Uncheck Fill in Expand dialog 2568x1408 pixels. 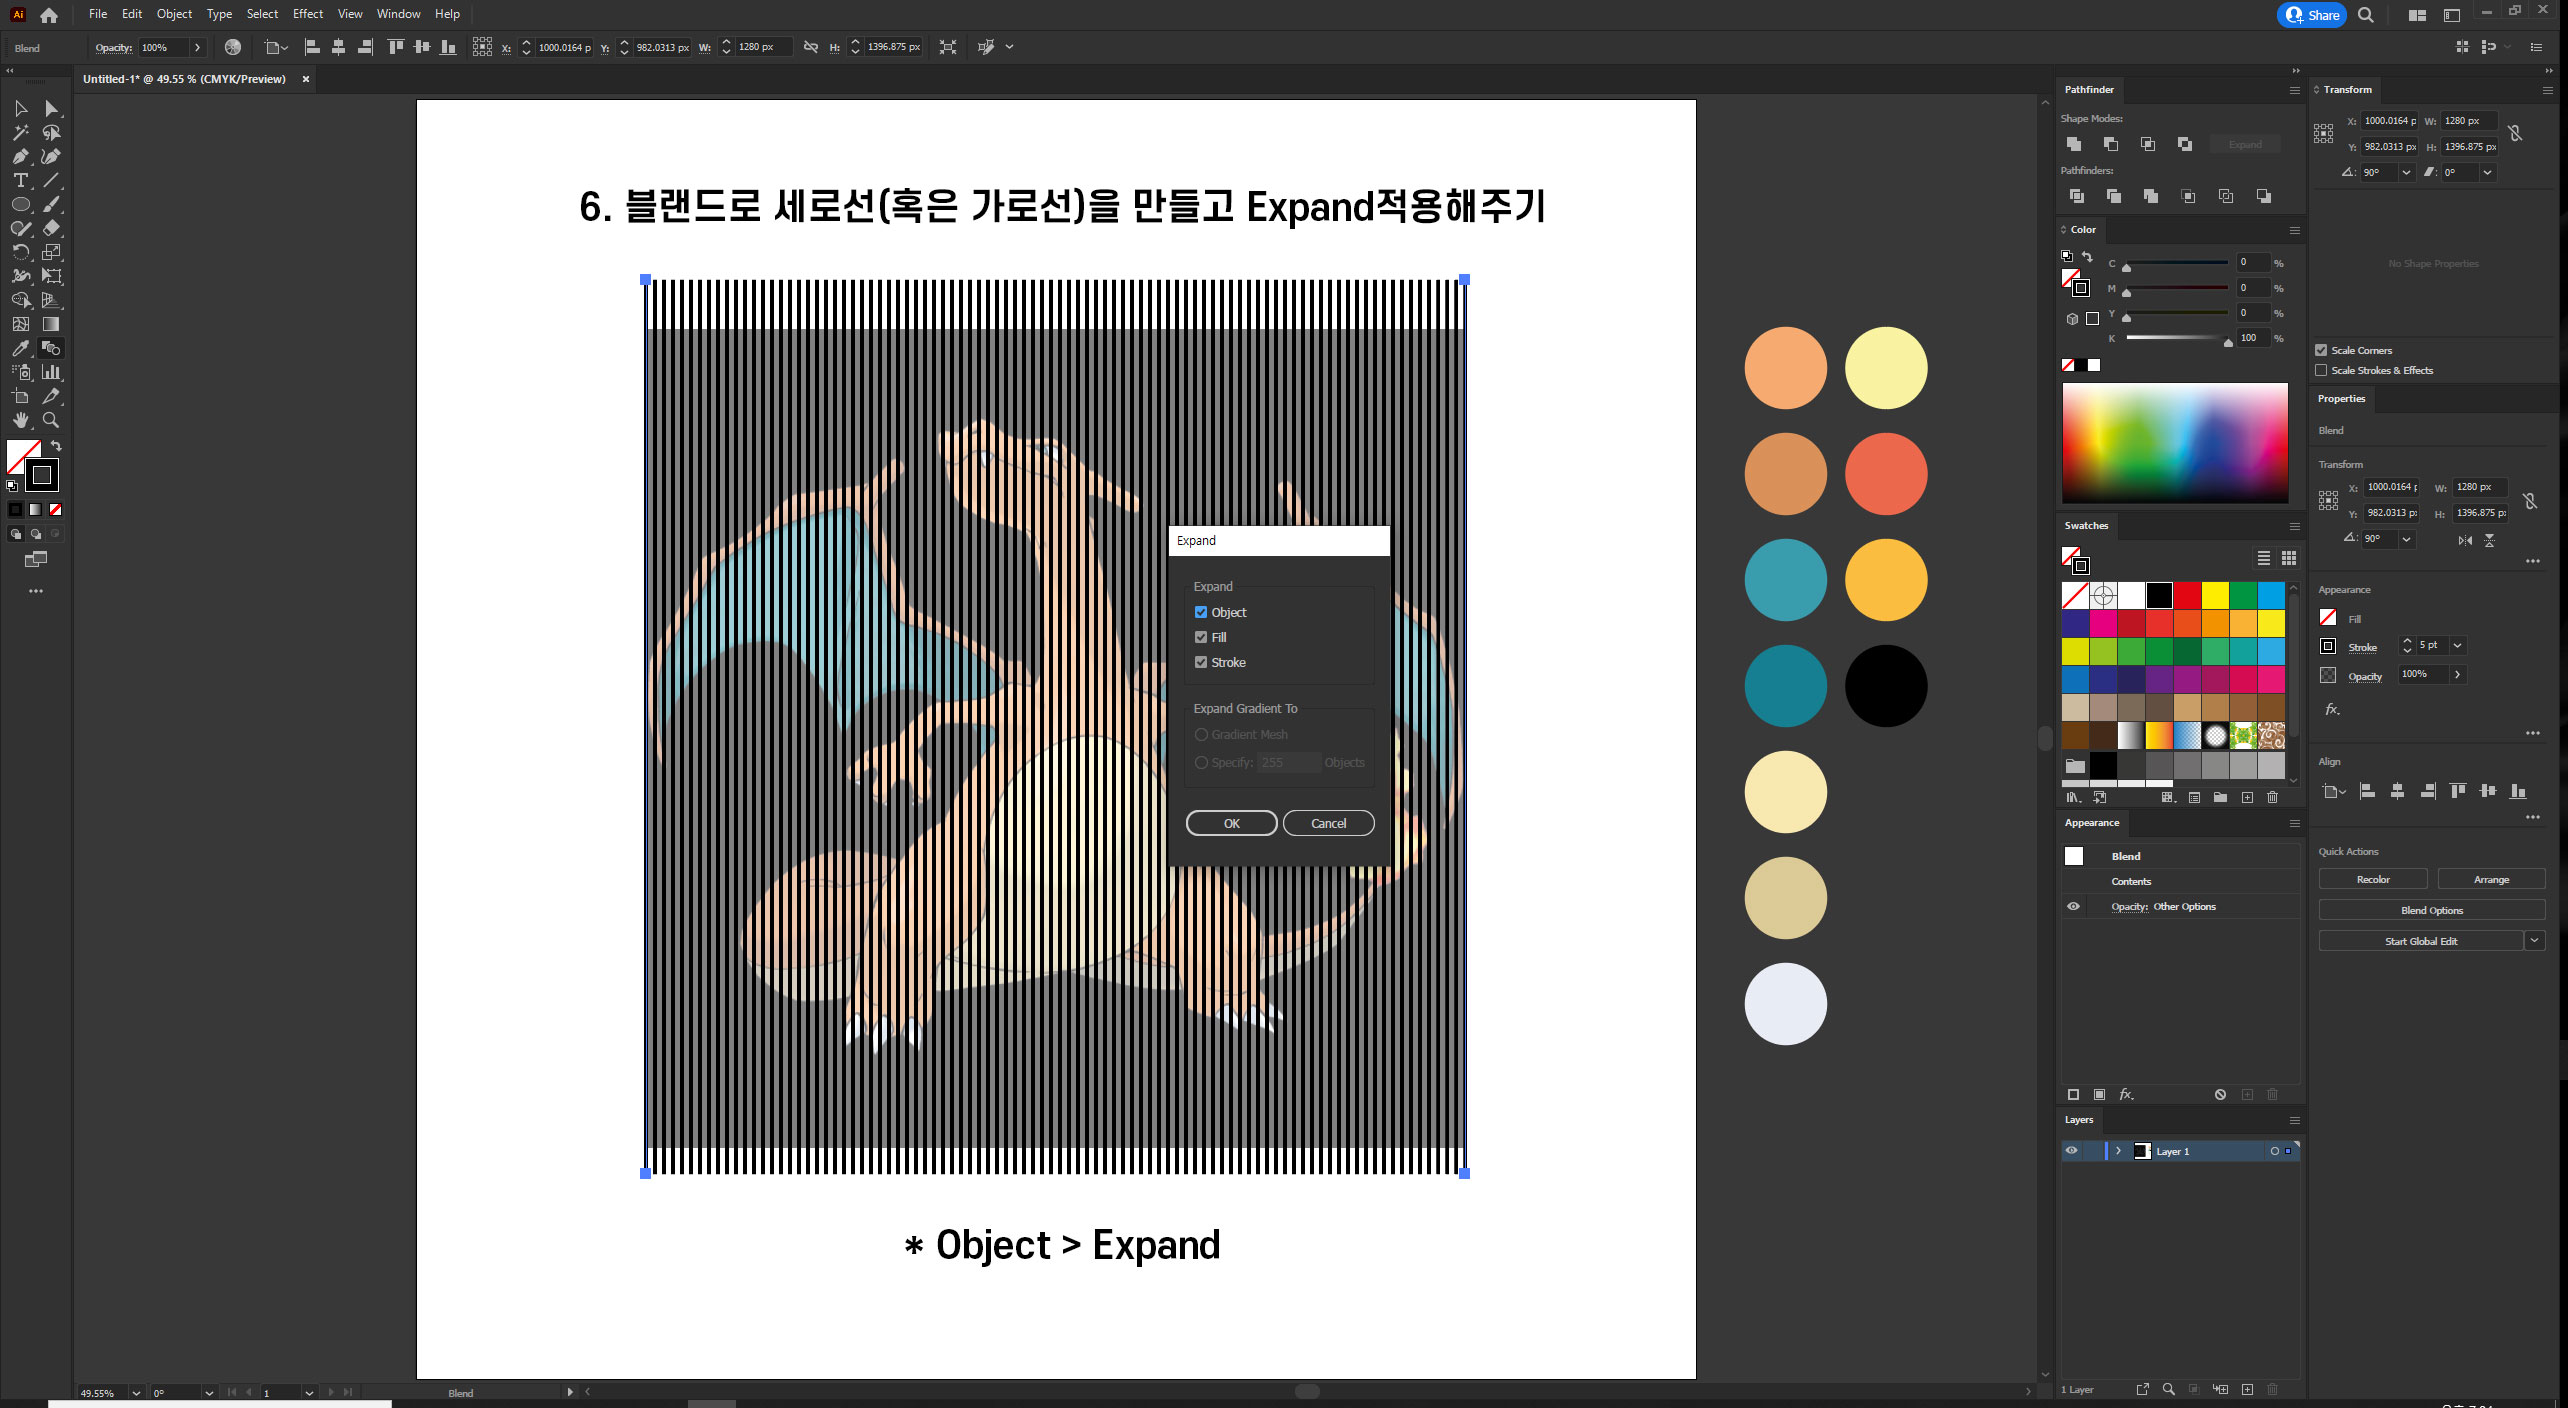(1201, 637)
